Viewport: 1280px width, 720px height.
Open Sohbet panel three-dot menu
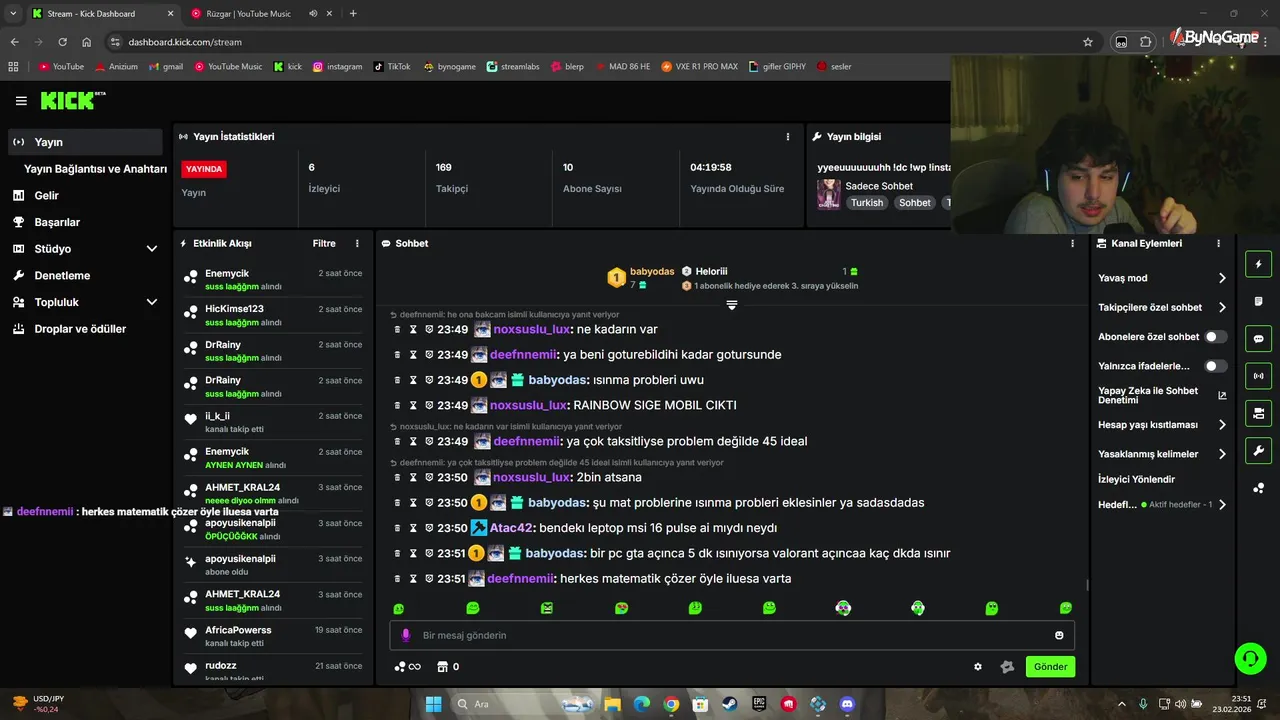click(1073, 243)
